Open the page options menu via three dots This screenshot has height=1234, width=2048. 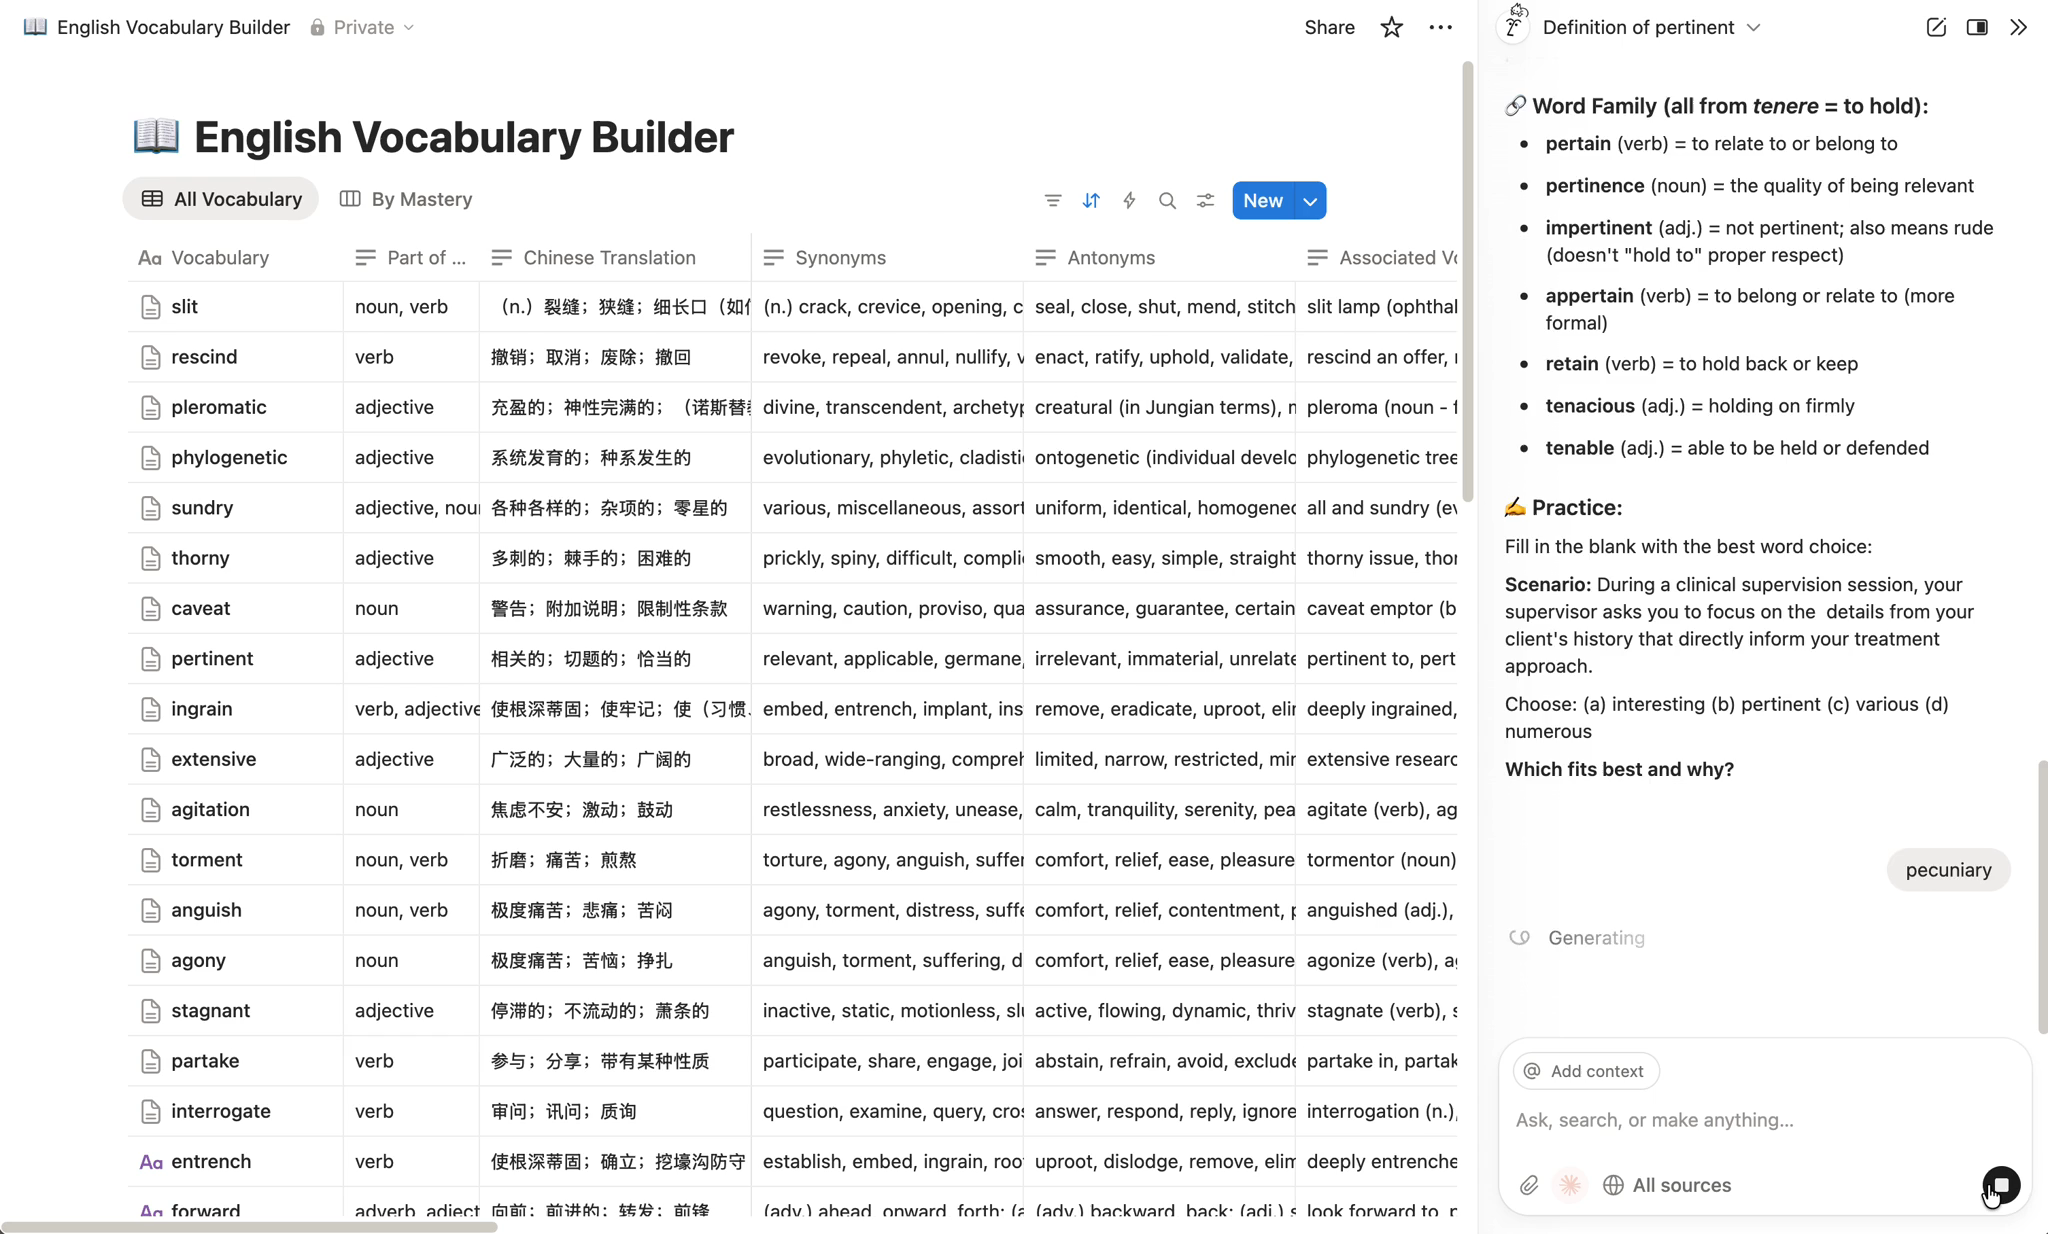(x=1440, y=27)
